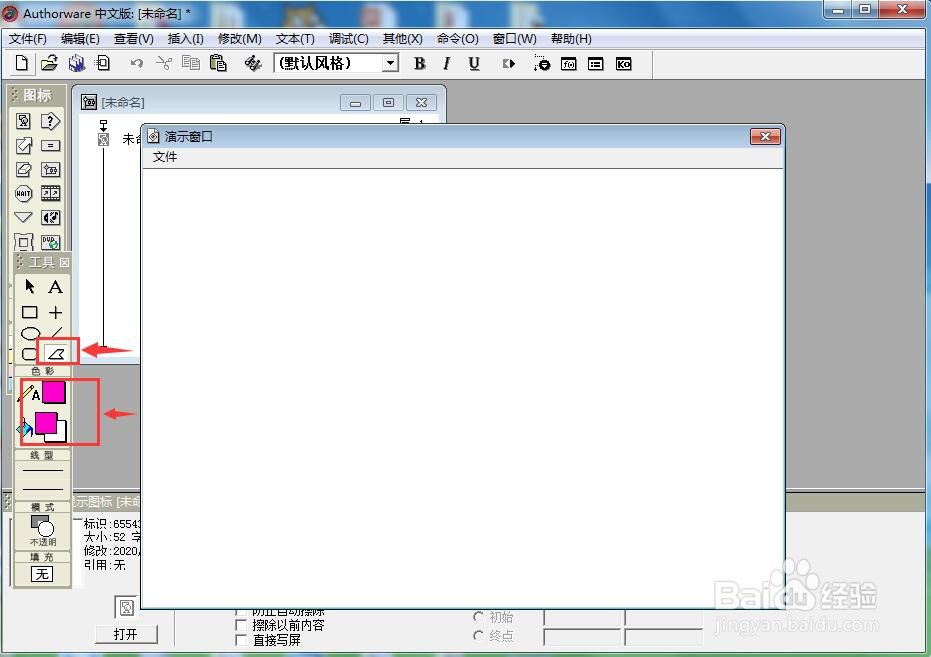Check the 直接写屏 checkbox
The height and width of the screenshot is (657, 931).
click(x=241, y=640)
